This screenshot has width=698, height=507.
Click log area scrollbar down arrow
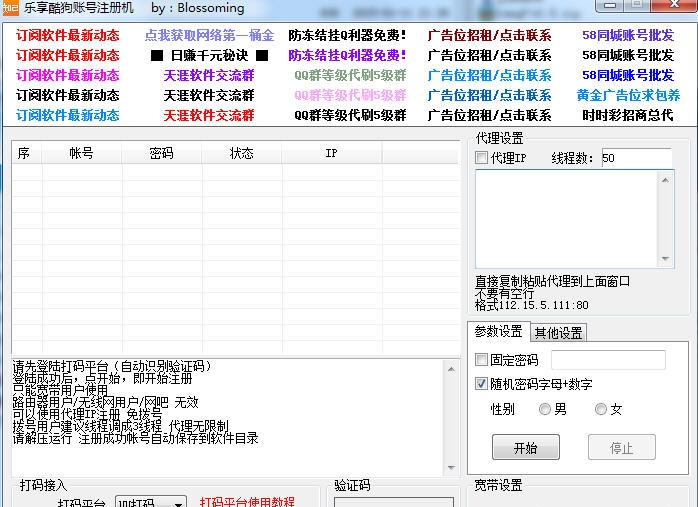(x=451, y=467)
